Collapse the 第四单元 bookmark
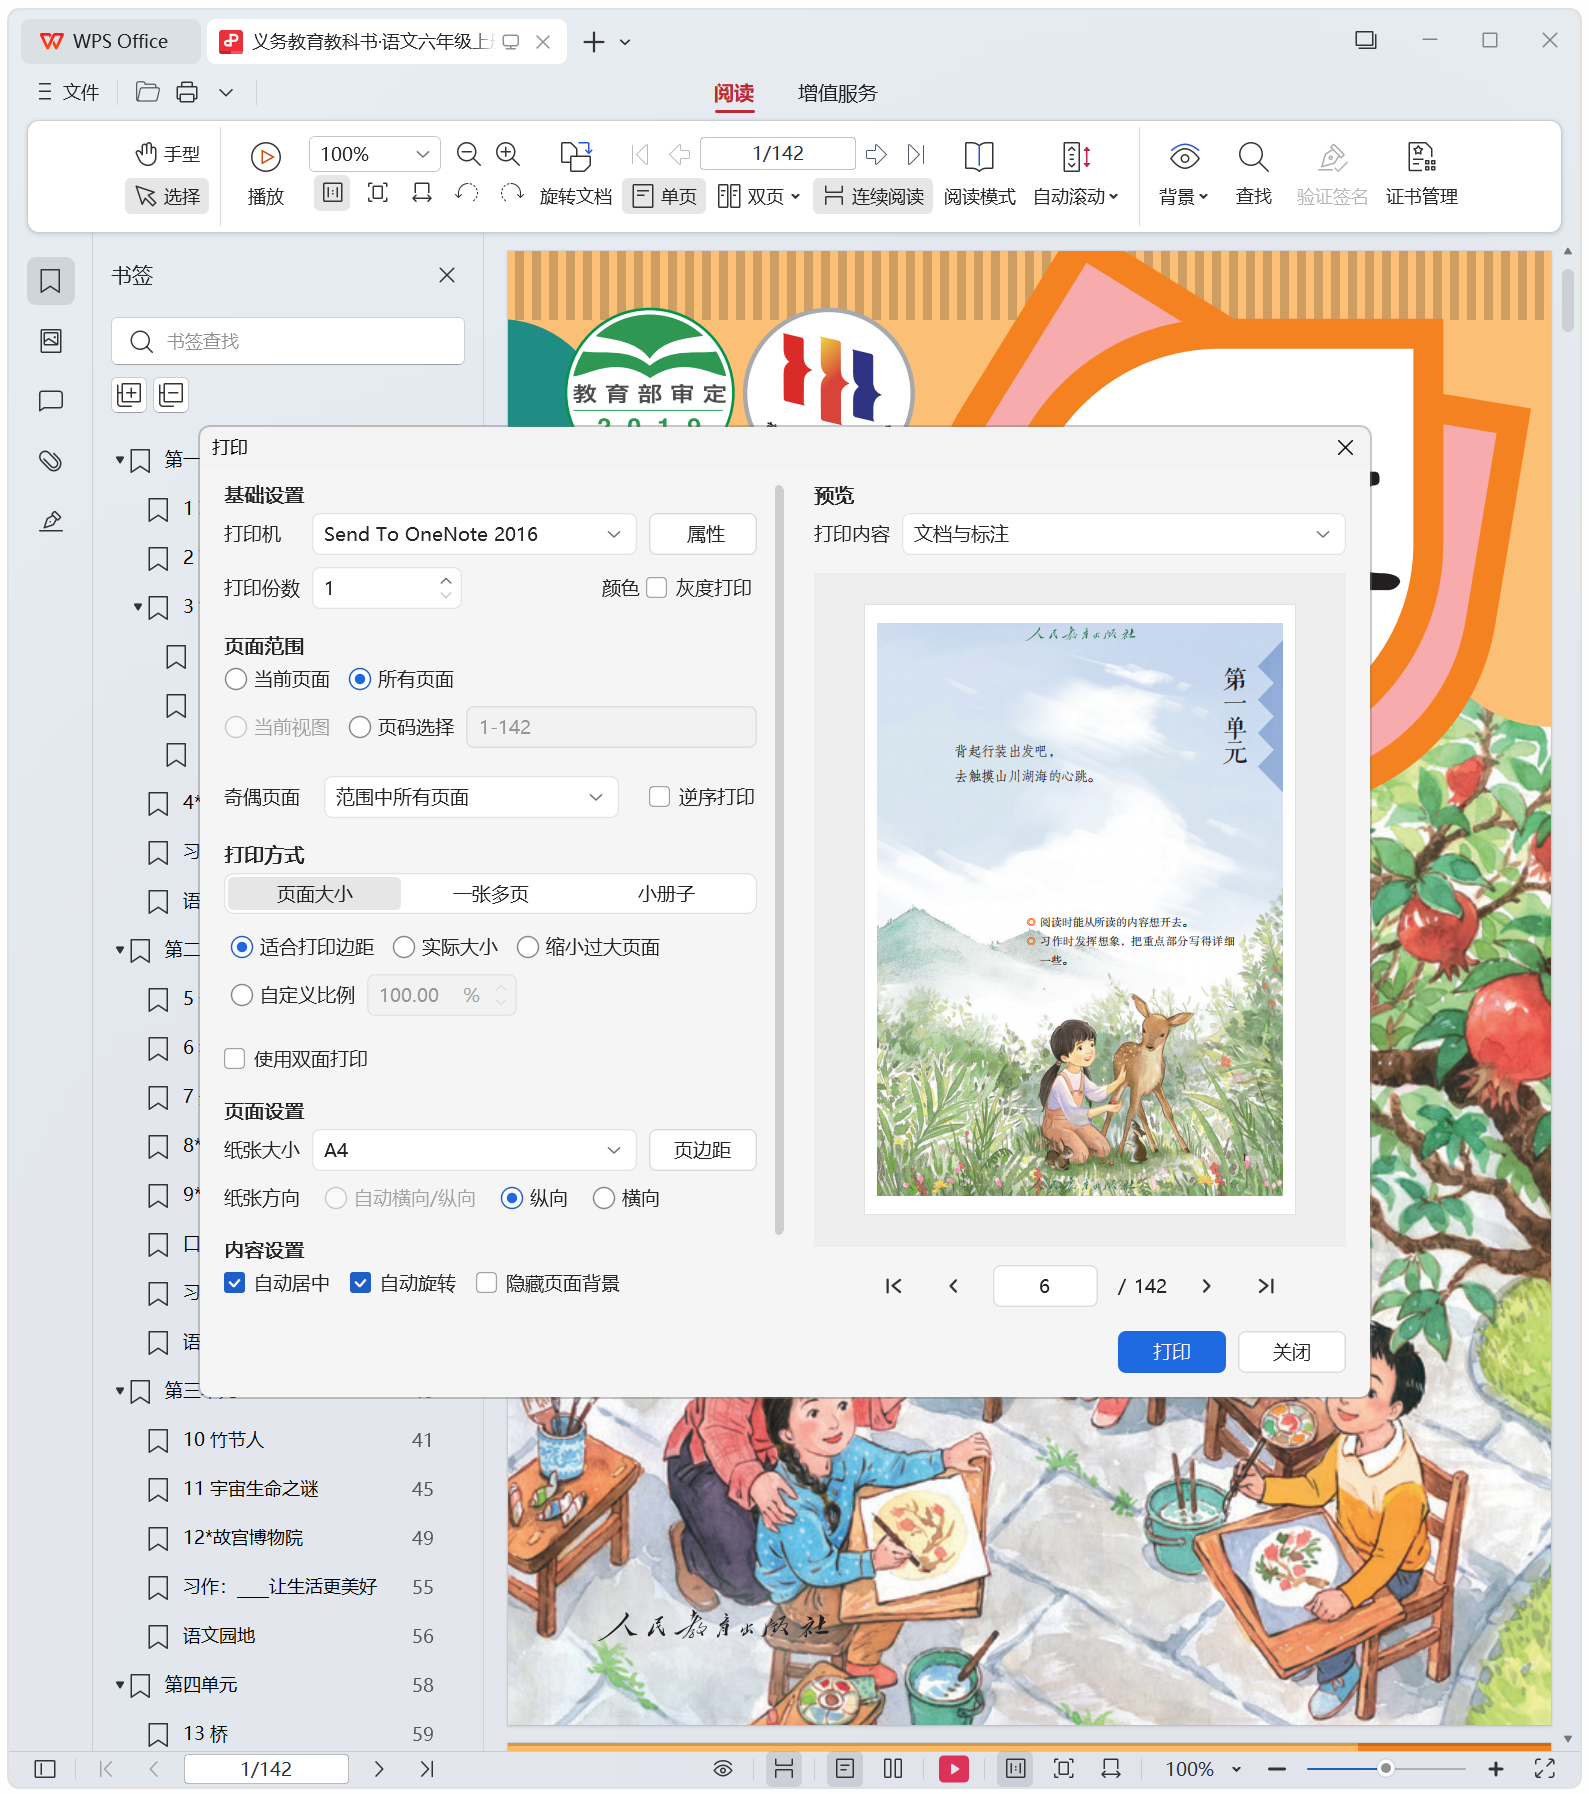The image size is (1589, 1794). (x=120, y=1685)
